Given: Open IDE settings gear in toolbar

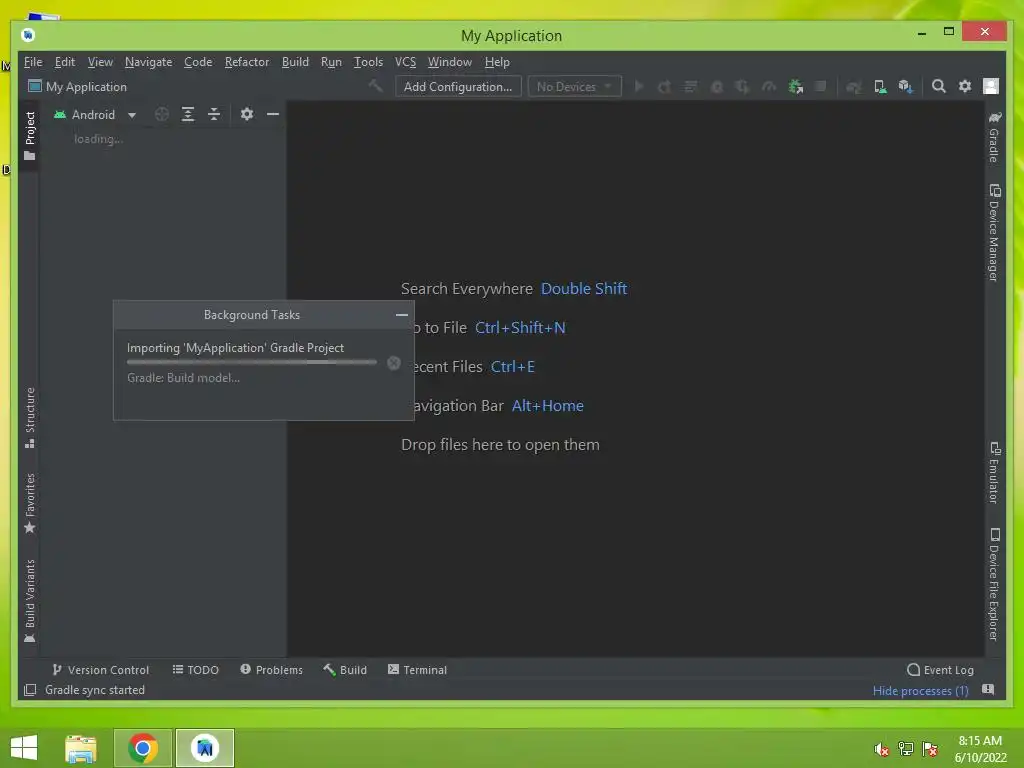Looking at the screenshot, I should click(x=965, y=86).
